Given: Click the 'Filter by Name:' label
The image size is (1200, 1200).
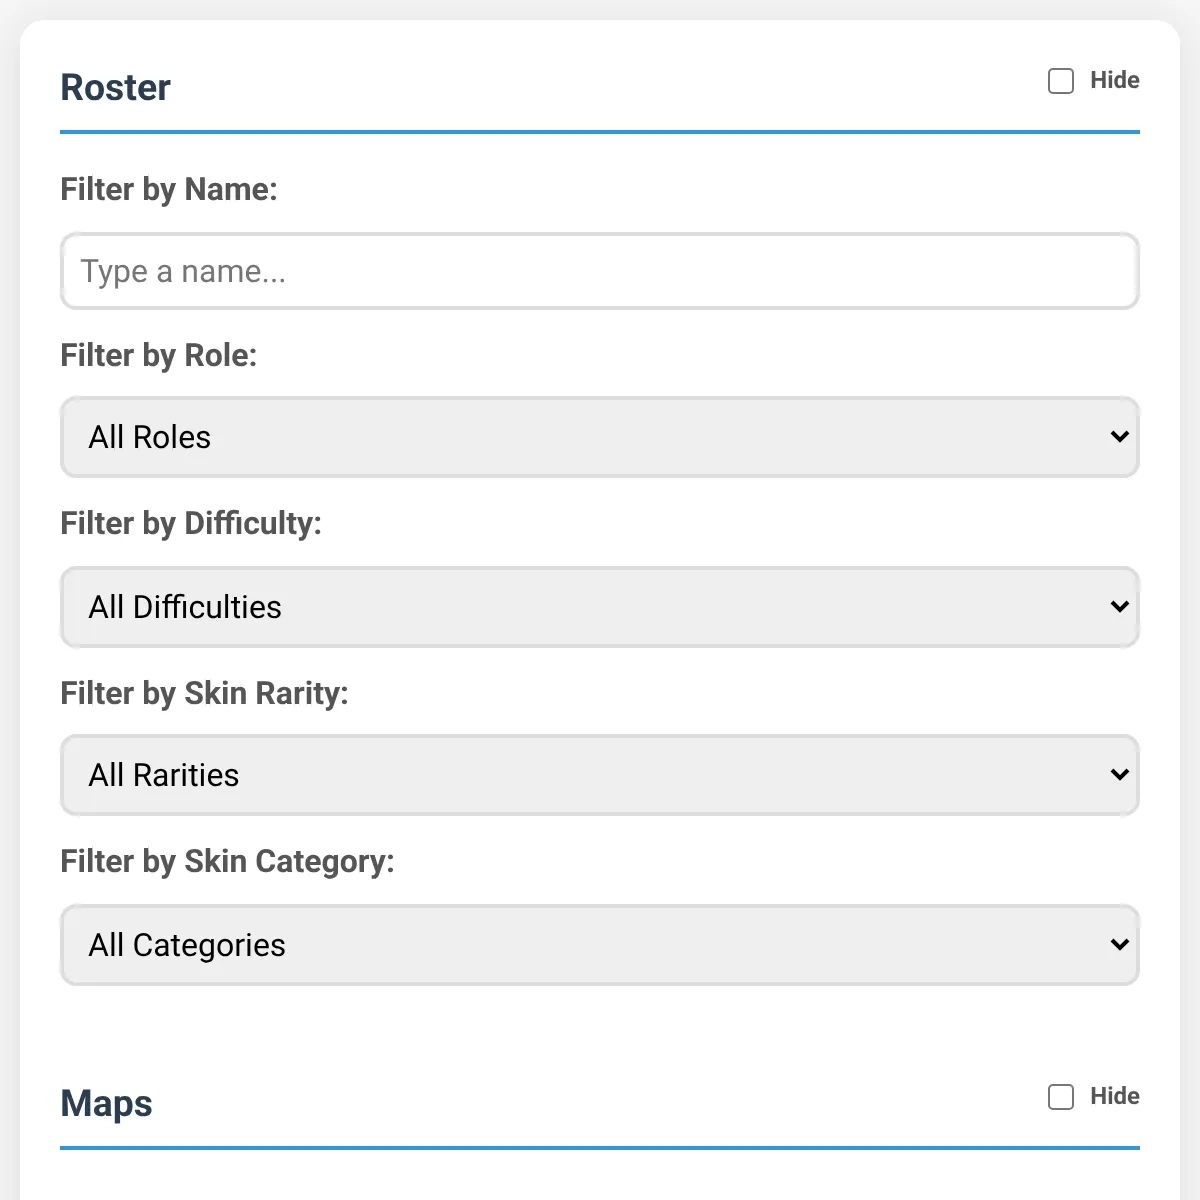Looking at the screenshot, I should point(169,189).
